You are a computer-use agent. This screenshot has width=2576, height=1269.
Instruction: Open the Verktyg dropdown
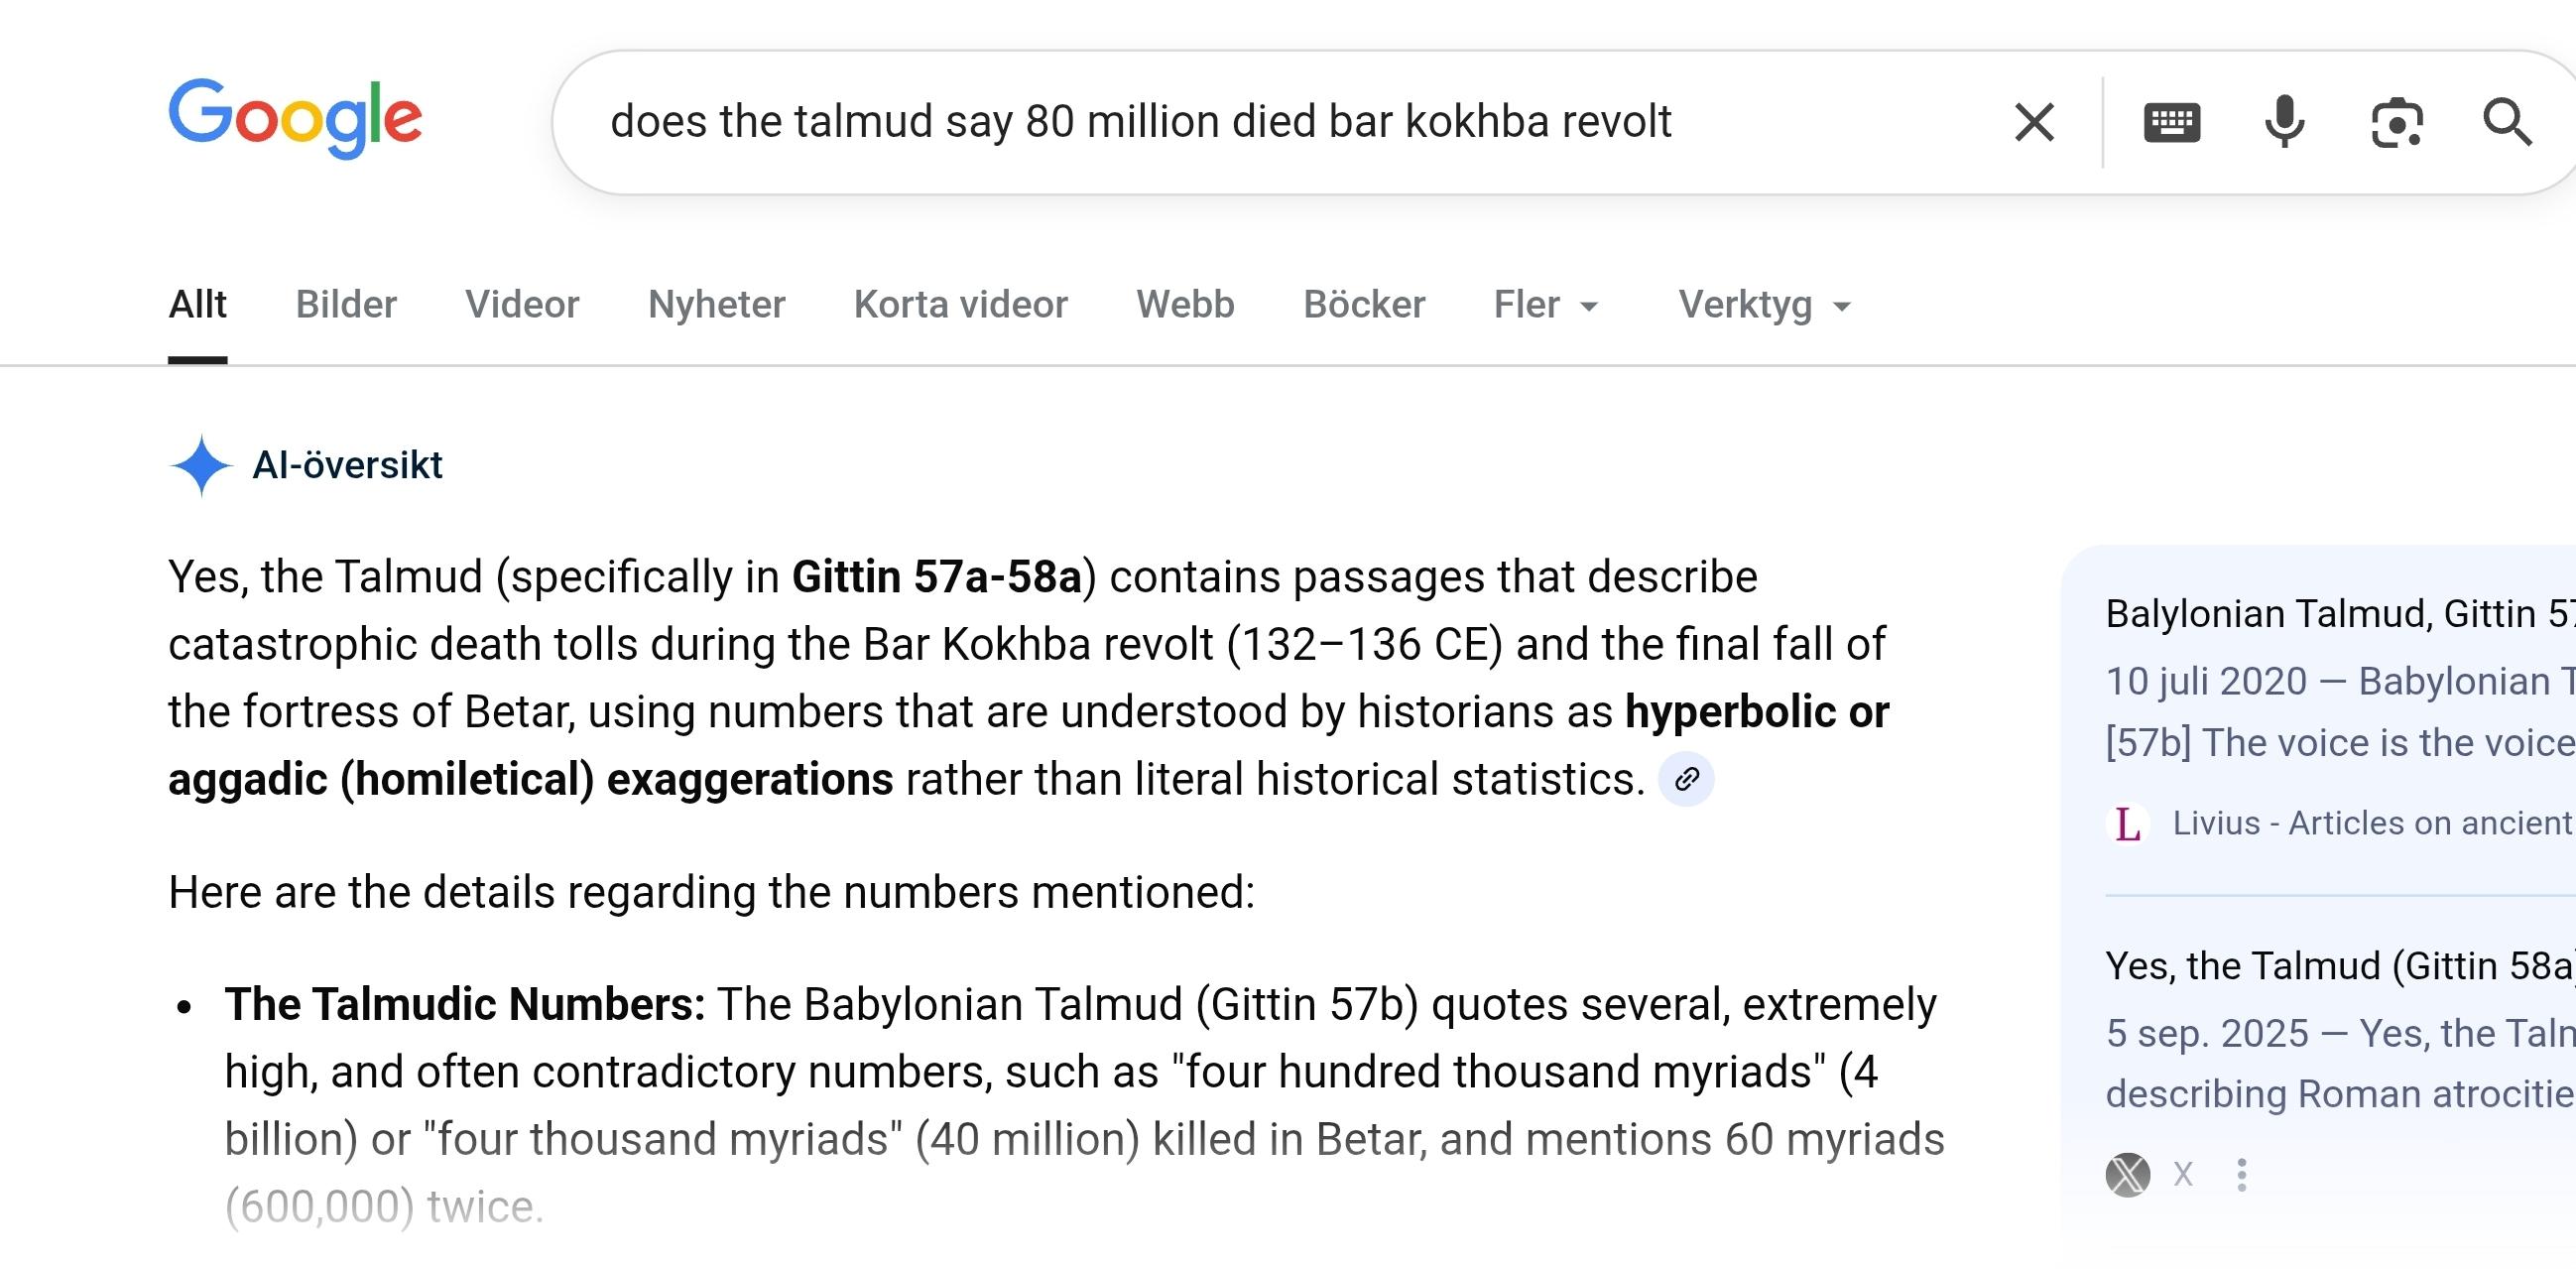click(1764, 304)
